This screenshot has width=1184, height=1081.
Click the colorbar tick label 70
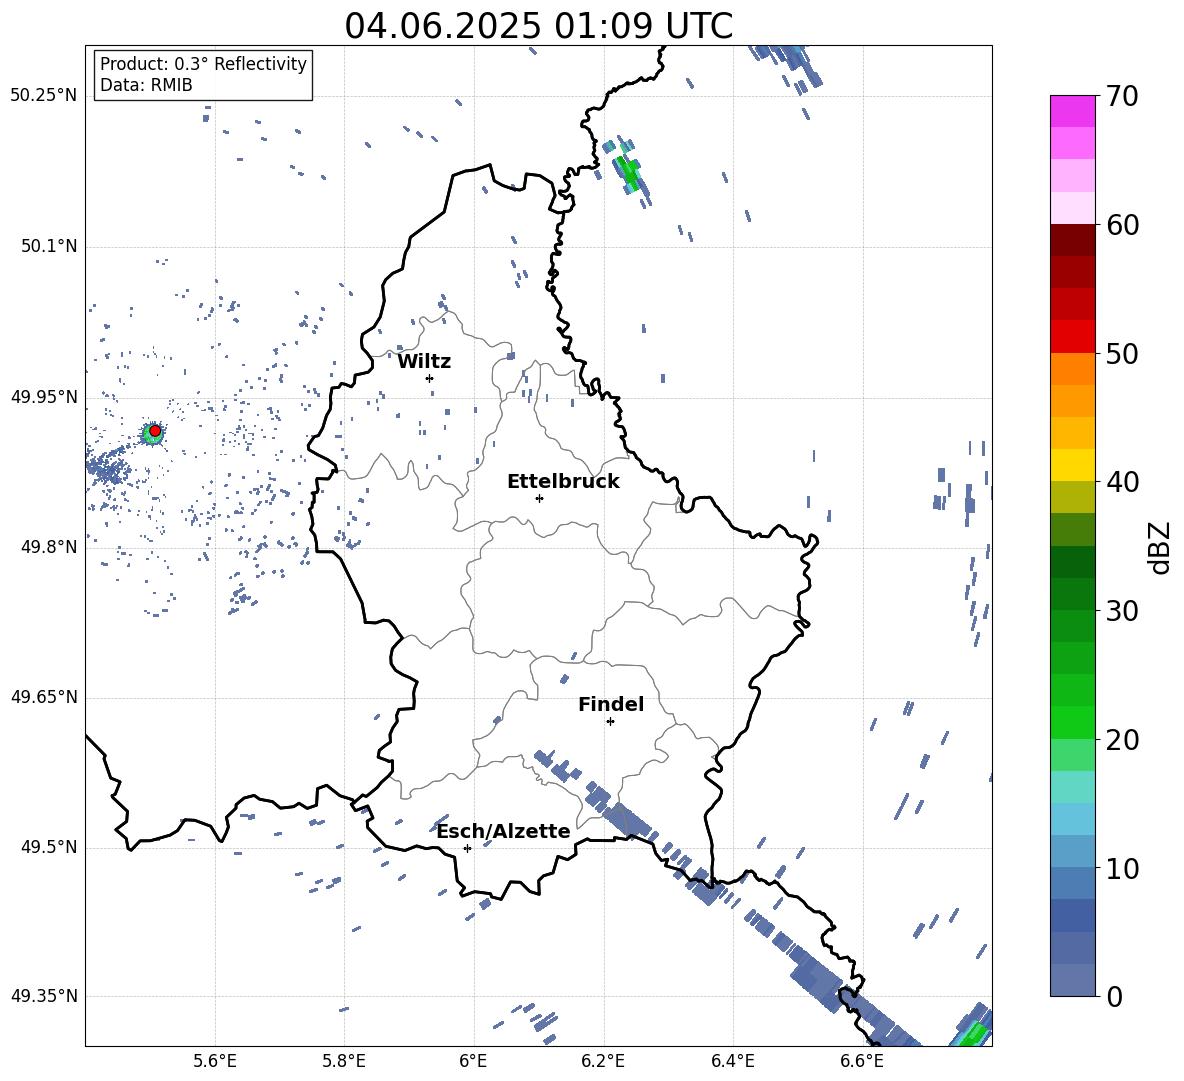click(x=1122, y=96)
